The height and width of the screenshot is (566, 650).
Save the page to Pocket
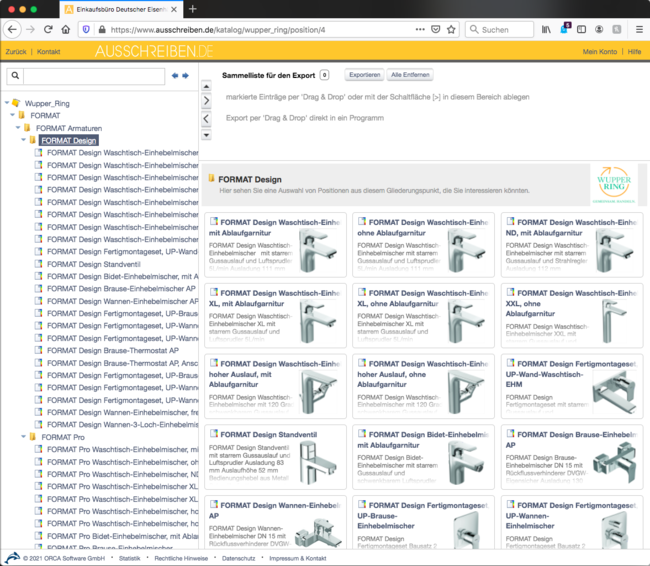pos(435,29)
